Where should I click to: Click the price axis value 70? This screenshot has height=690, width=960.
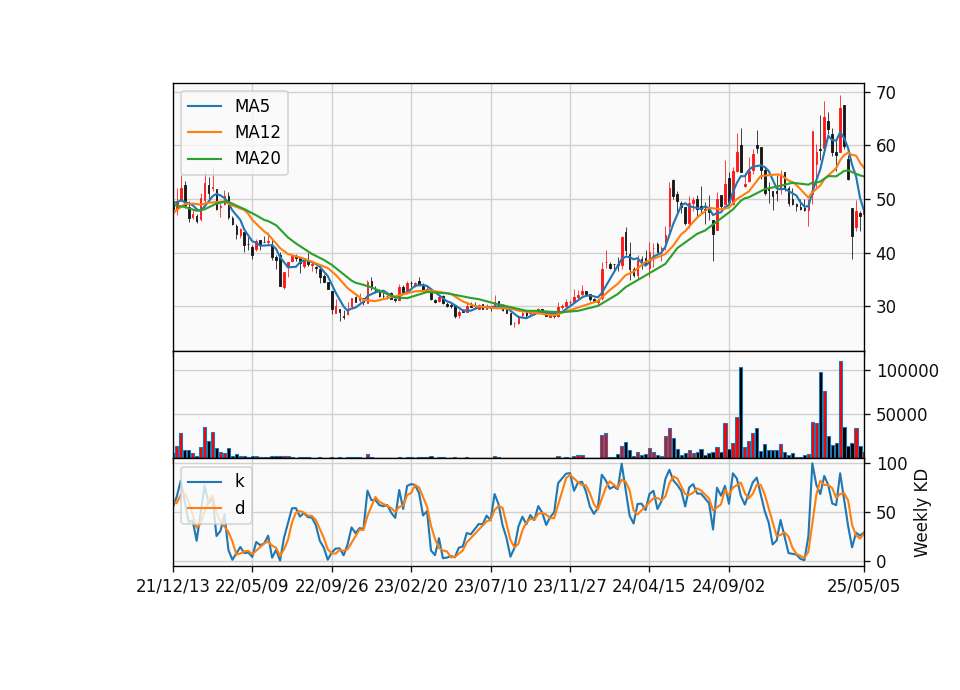point(885,92)
